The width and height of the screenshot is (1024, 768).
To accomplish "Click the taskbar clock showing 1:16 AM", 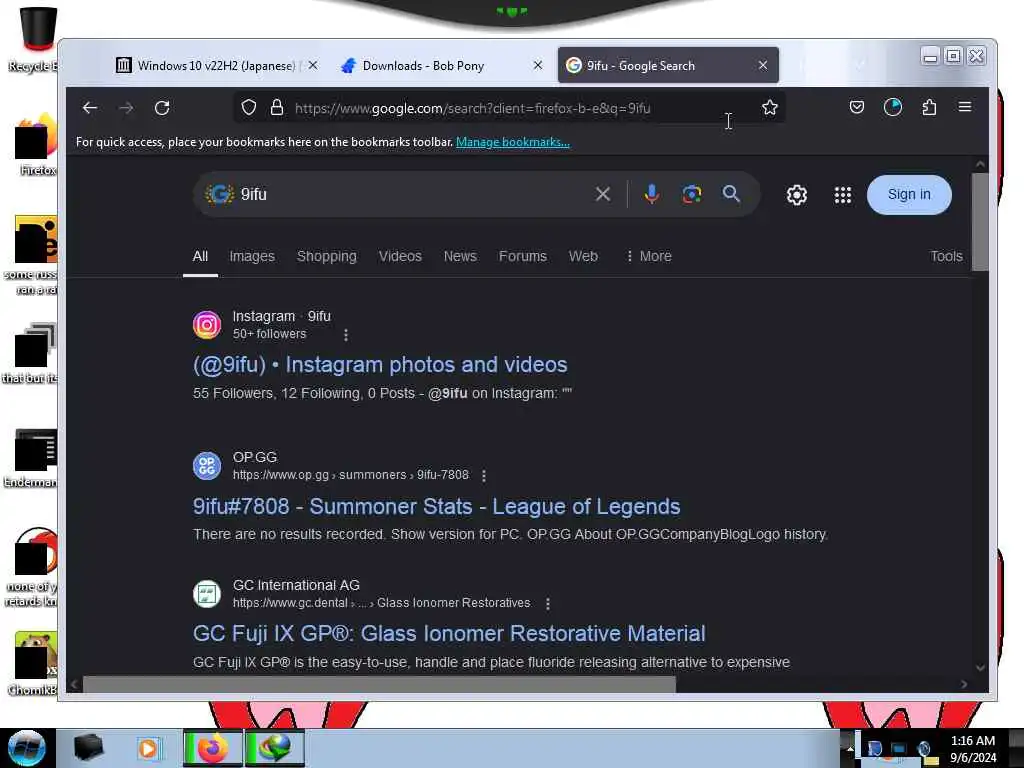I will [973, 748].
